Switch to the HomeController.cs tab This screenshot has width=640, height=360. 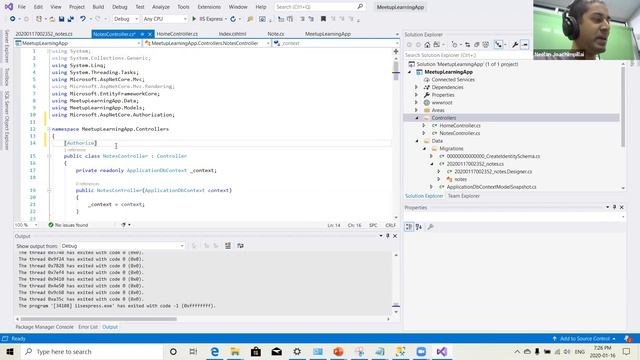point(177,34)
